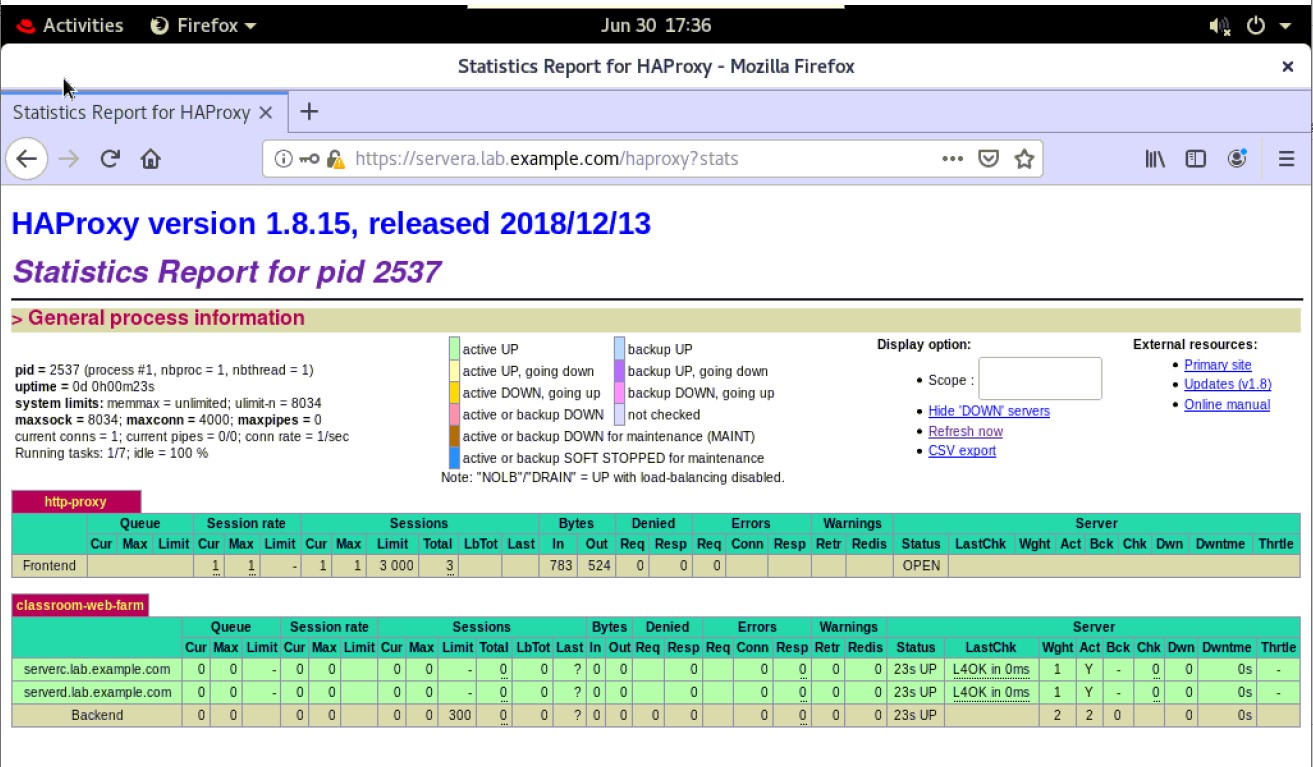Open the Firefox application menu in top bar
The height and width of the screenshot is (767, 1313).
click(x=203, y=25)
